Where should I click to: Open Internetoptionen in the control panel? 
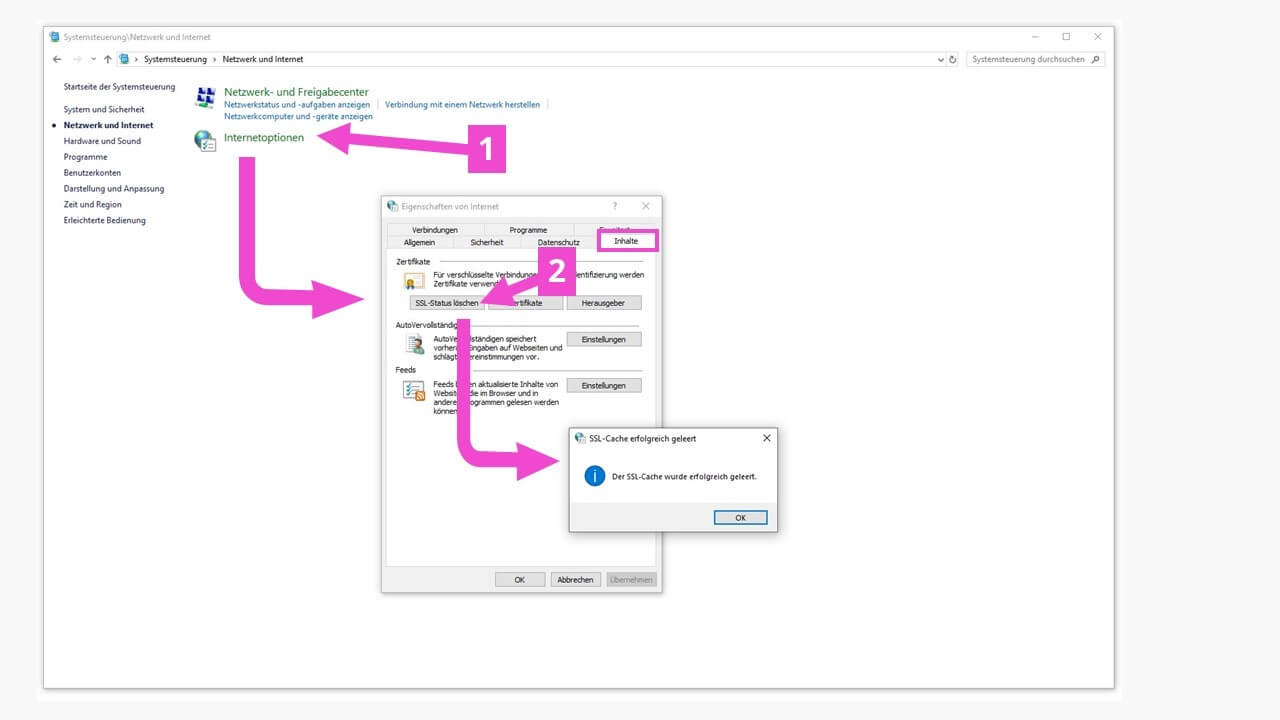point(264,138)
